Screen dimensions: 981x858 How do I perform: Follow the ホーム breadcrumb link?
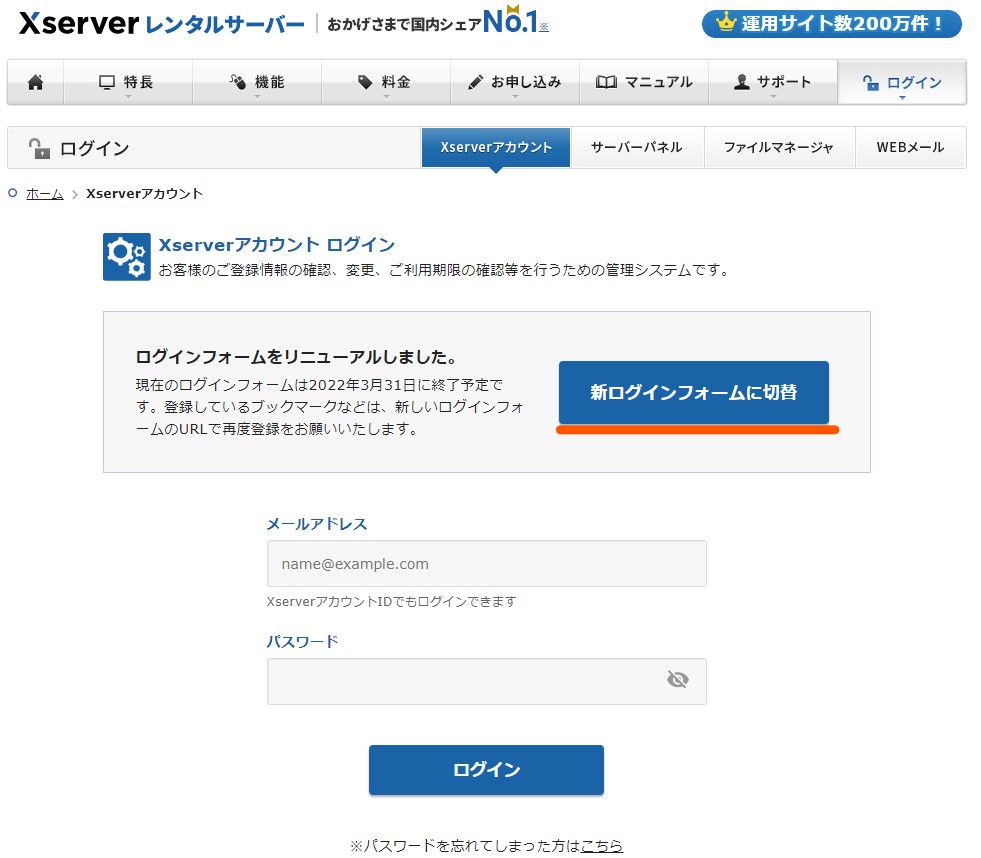(44, 194)
